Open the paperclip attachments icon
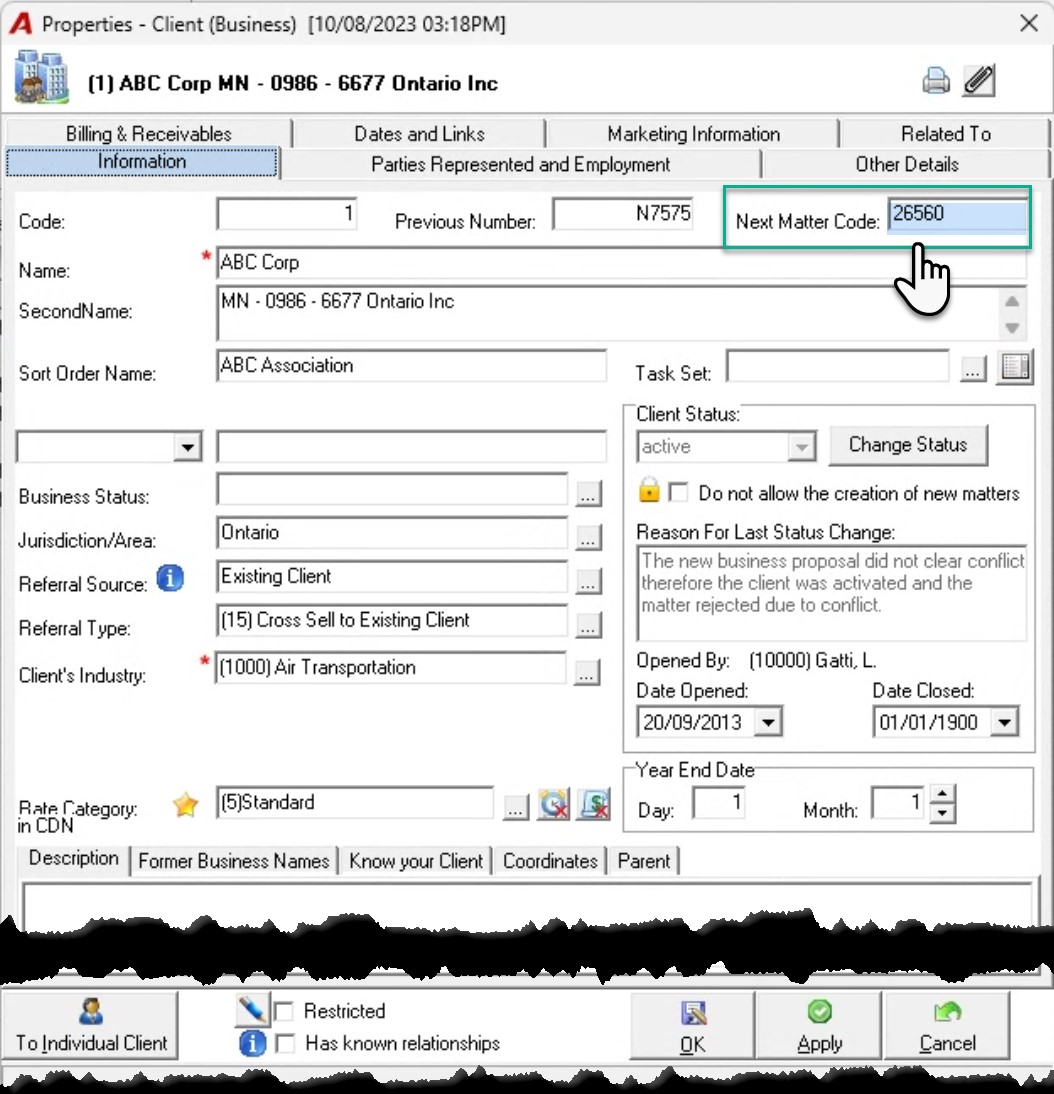The width and height of the screenshot is (1054, 1094). point(979,81)
